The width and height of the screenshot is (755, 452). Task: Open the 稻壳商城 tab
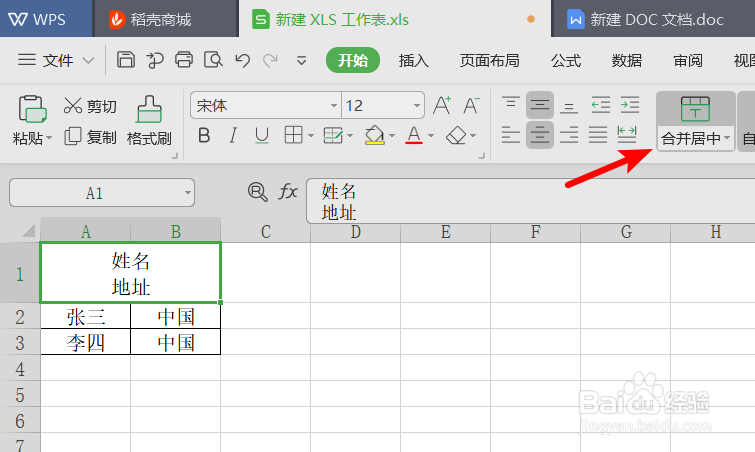click(166, 19)
